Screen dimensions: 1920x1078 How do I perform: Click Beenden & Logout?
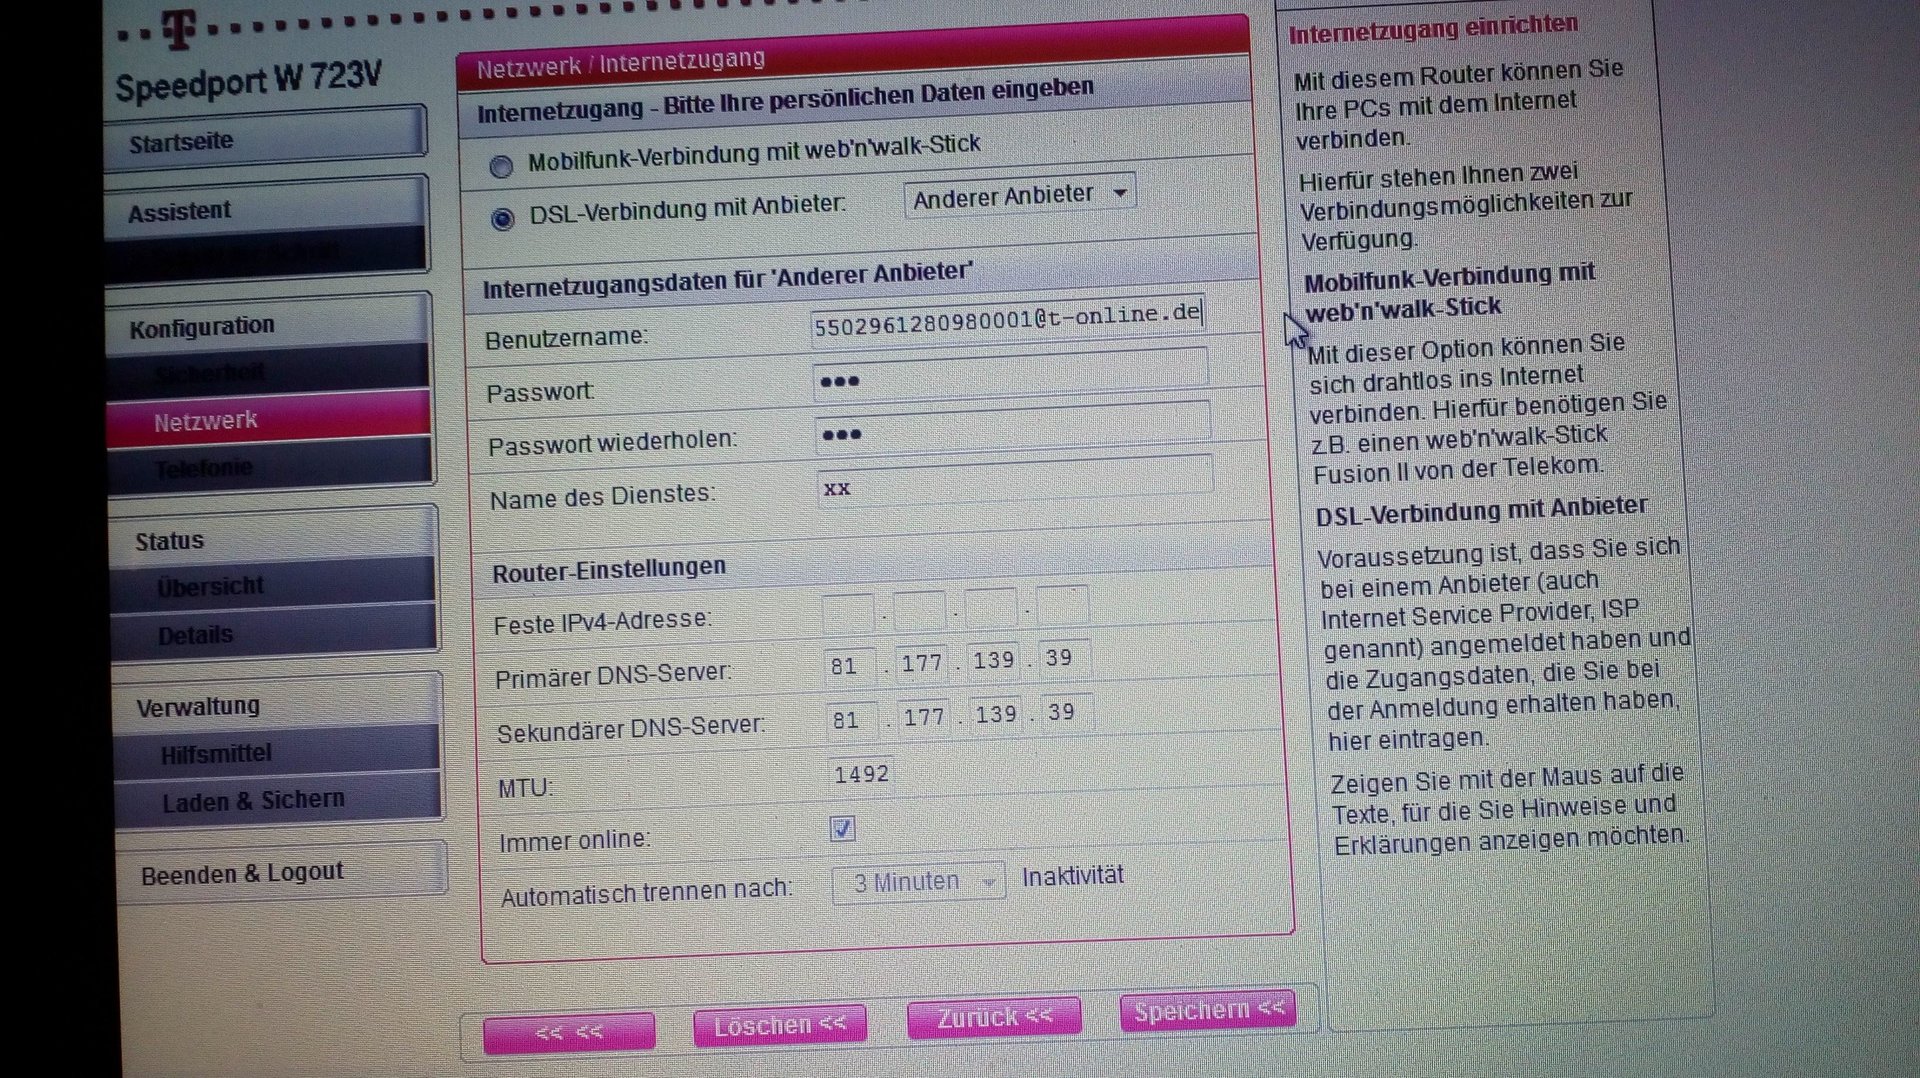[281, 871]
